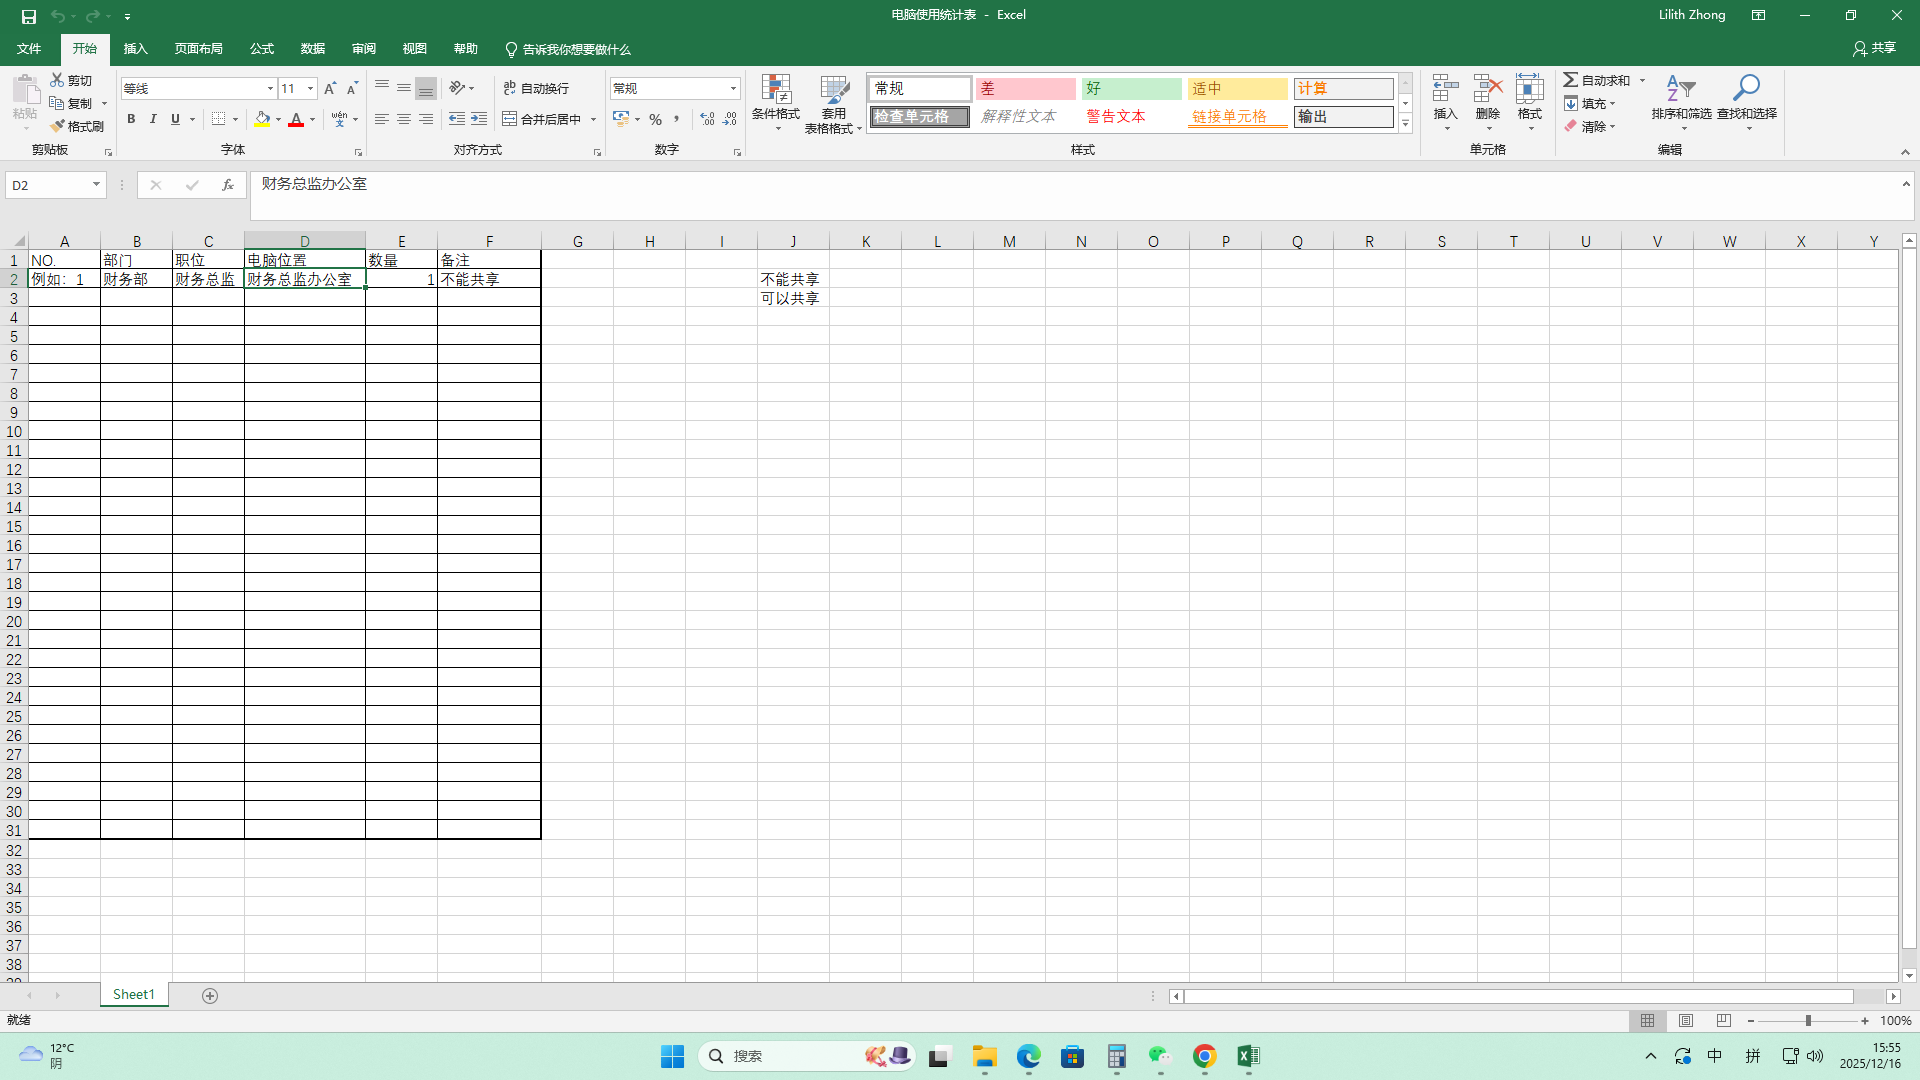1920x1080 pixels.
Task: Click the percent style icon
Action: pyautogui.click(x=655, y=119)
